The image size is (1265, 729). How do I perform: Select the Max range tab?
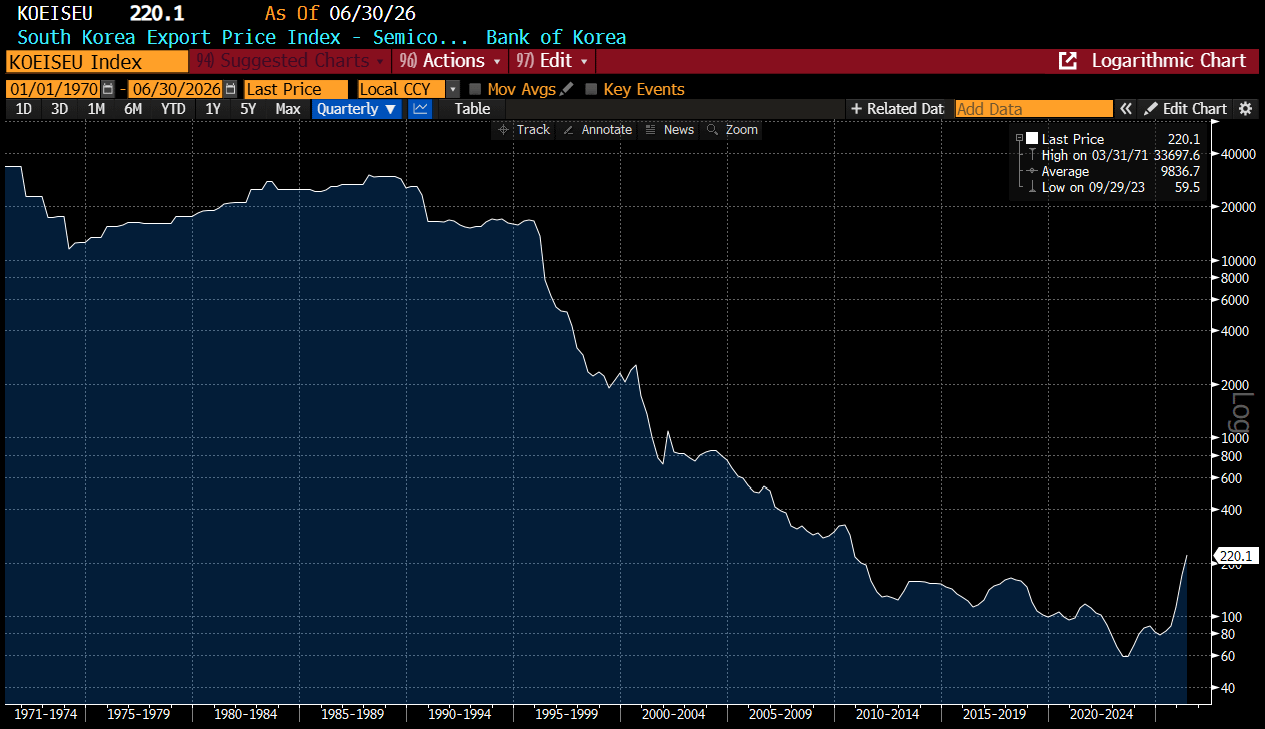(288, 108)
